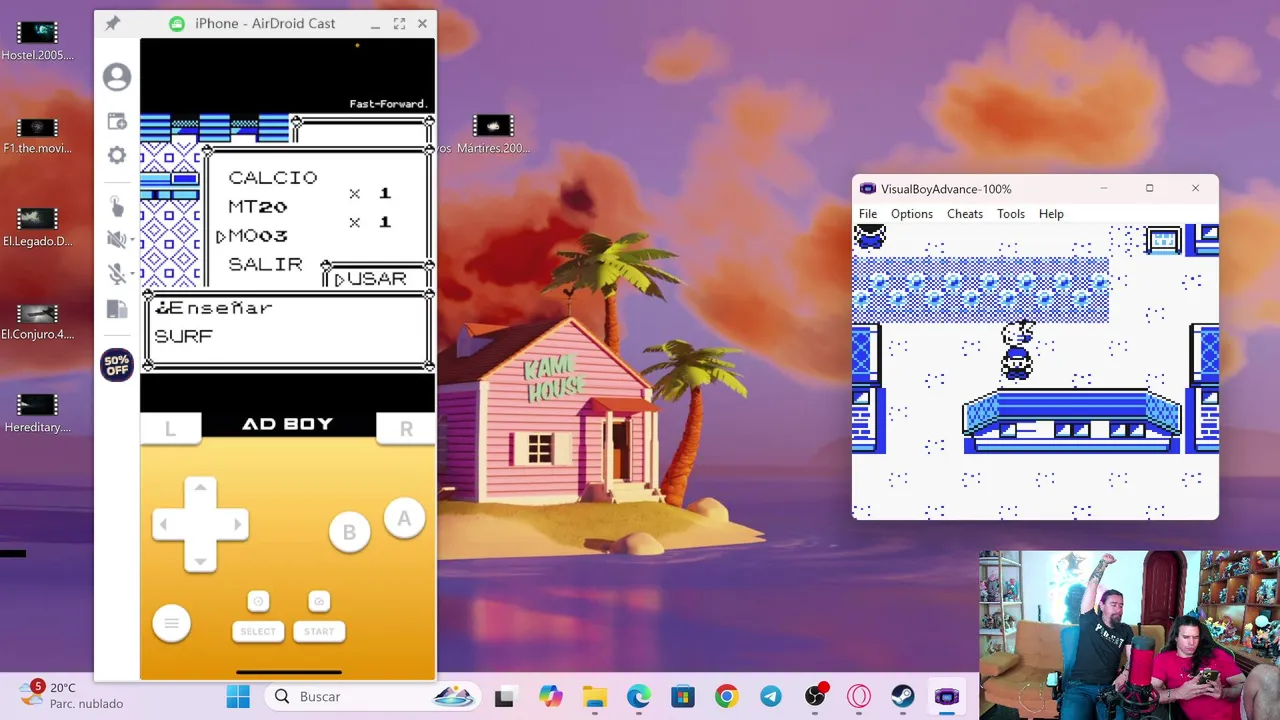Tap the emulator SELECT button
Screen dimensions: 1280x720
pos(258,631)
